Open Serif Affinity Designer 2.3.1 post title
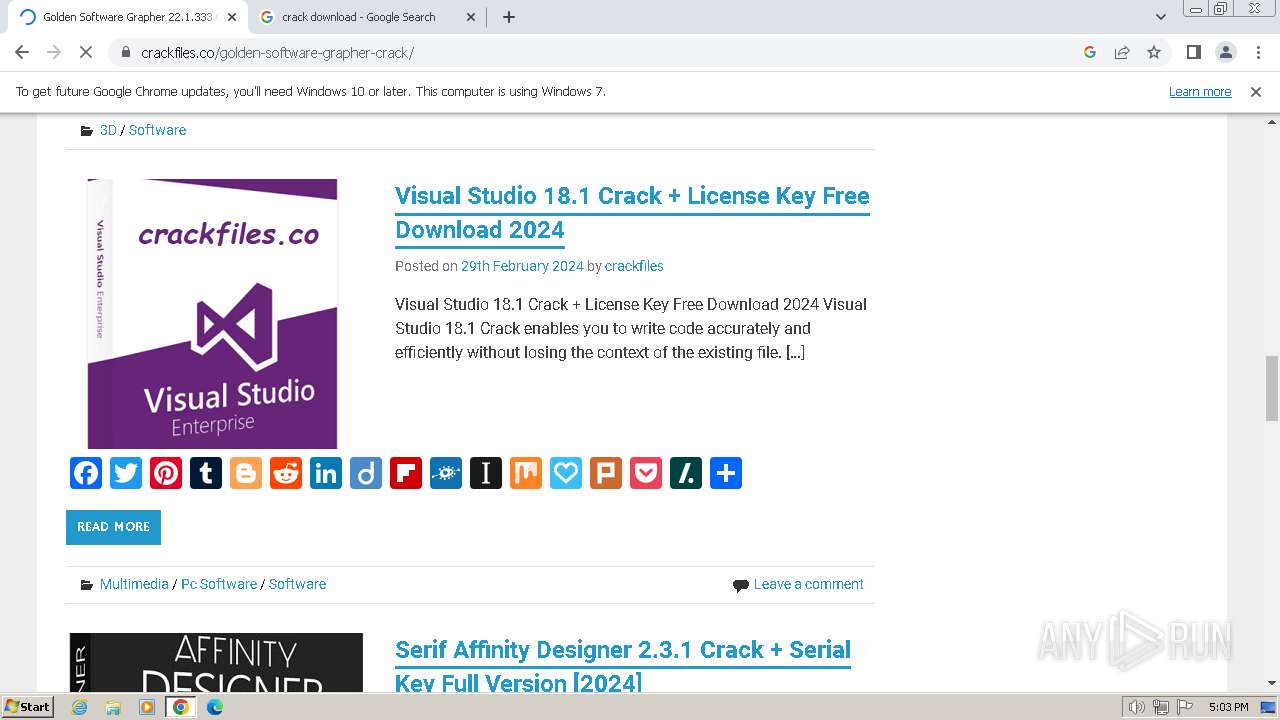The height and width of the screenshot is (720, 1280). point(623,666)
